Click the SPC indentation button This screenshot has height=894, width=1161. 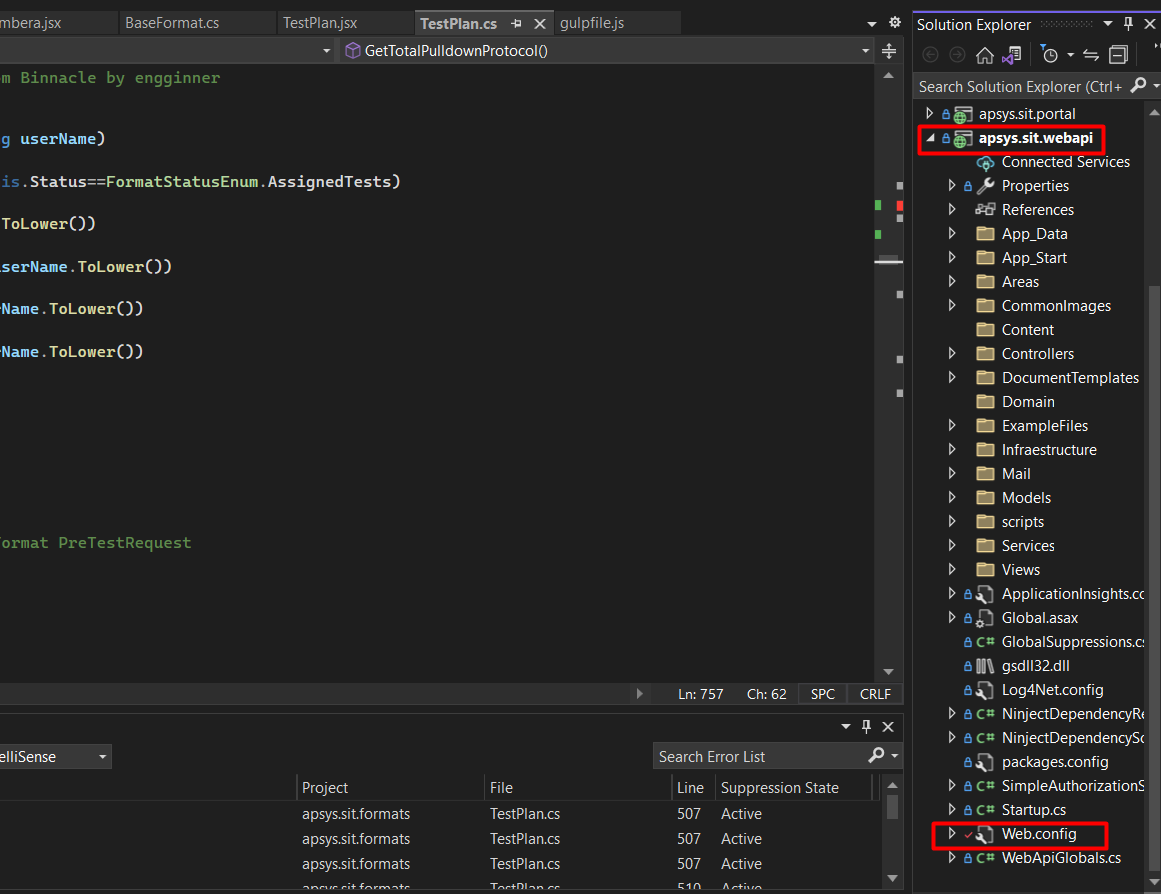coord(823,694)
